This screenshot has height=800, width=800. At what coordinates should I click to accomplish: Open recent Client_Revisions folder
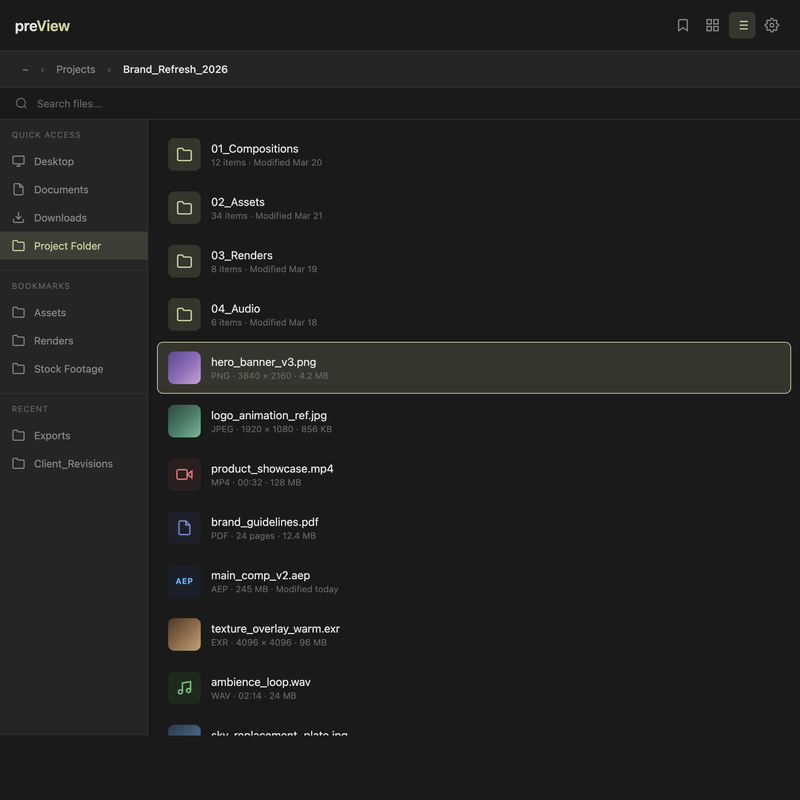[74, 463]
